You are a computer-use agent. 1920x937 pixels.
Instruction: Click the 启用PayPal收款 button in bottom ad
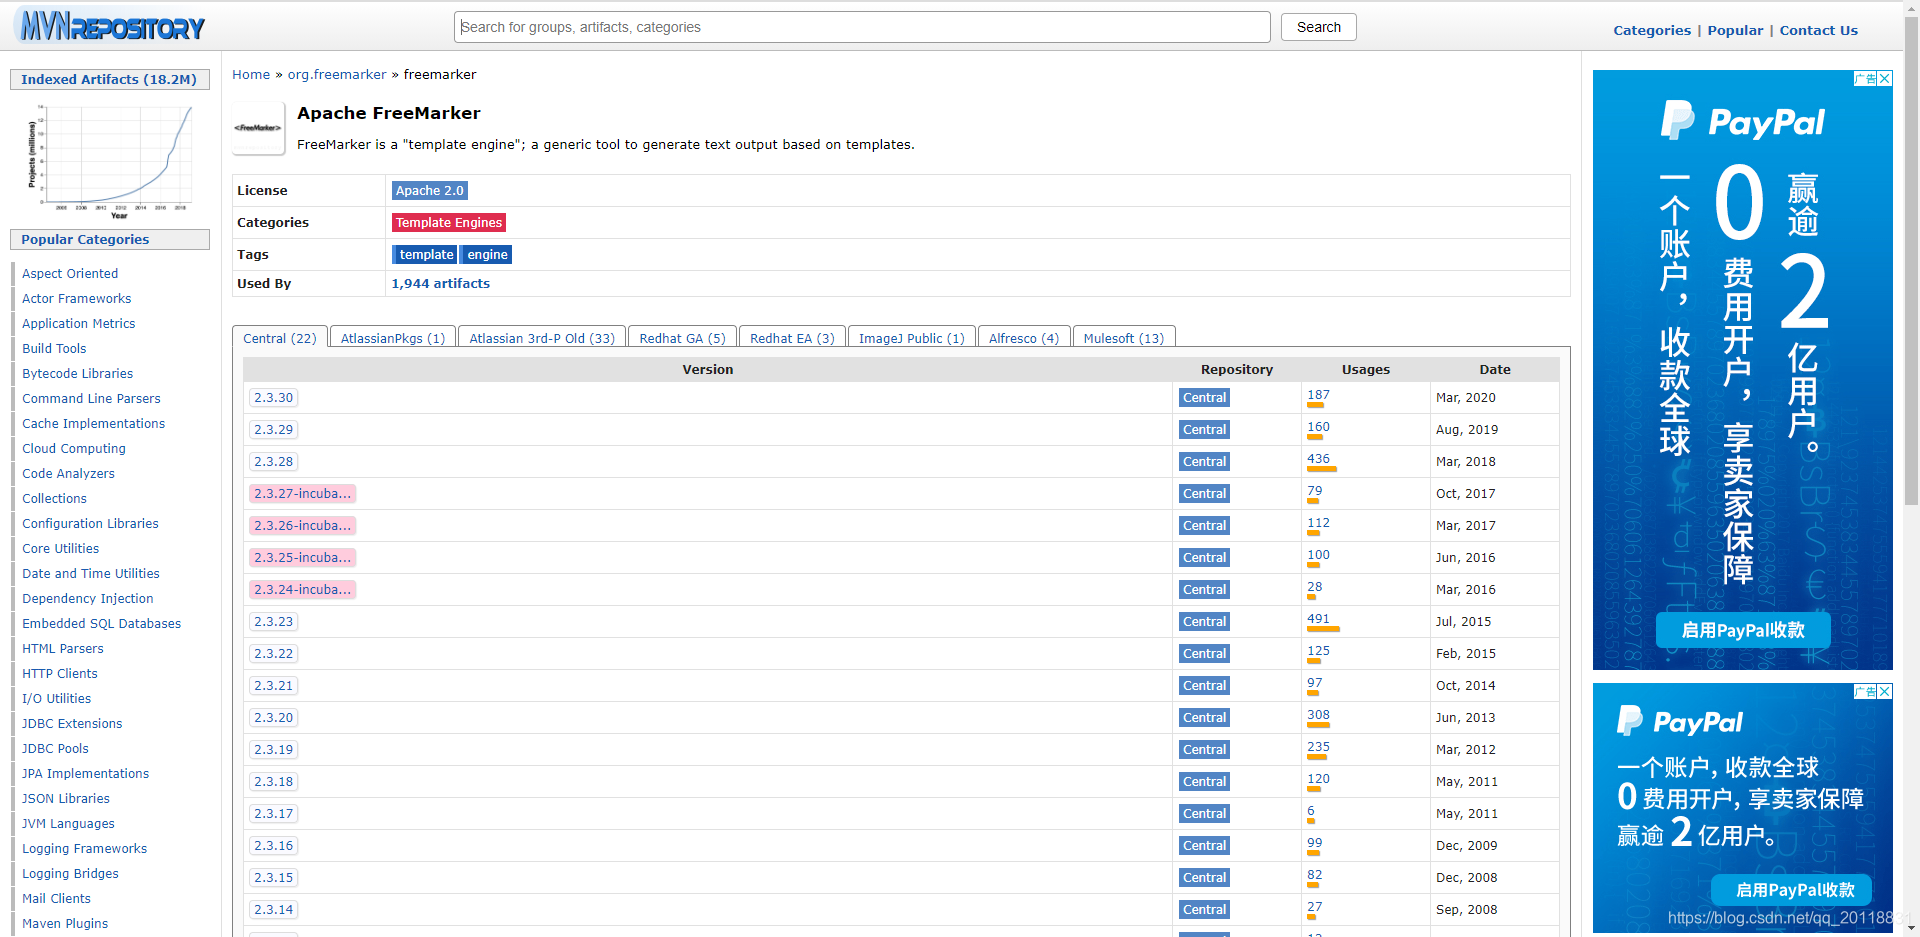point(1791,889)
